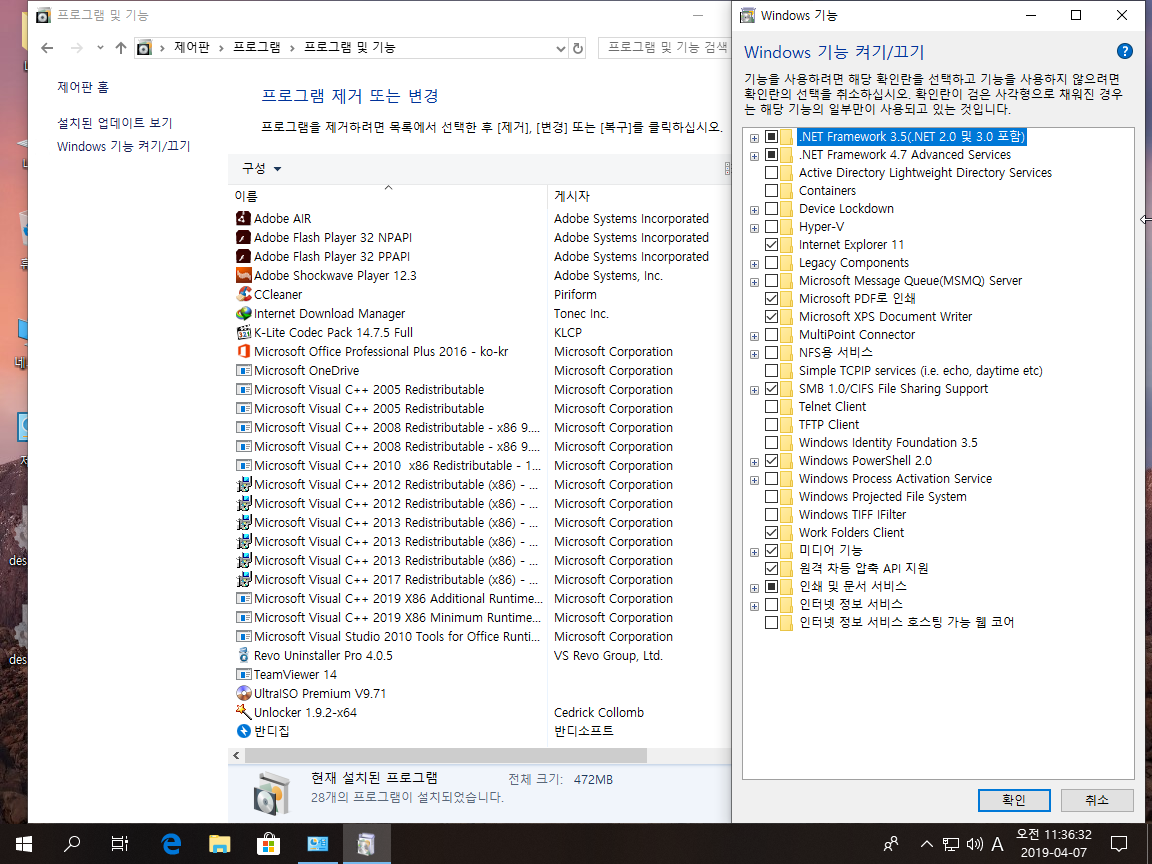This screenshot has height=864, width=1152.
Task: Open the 구성 dropdown menu
Action: pyautogui.click(x=262, y=168)
